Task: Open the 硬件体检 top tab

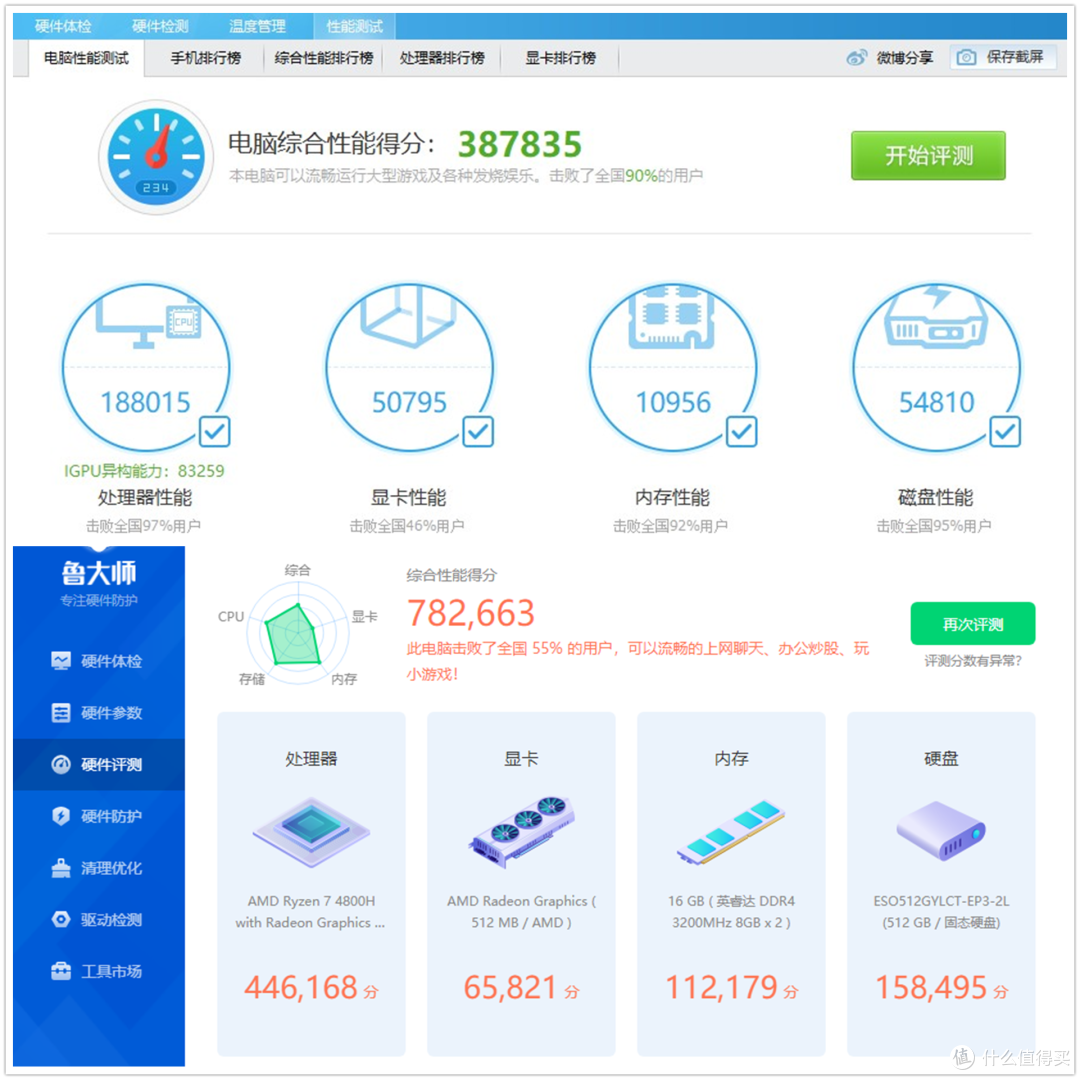Action: 63,26
